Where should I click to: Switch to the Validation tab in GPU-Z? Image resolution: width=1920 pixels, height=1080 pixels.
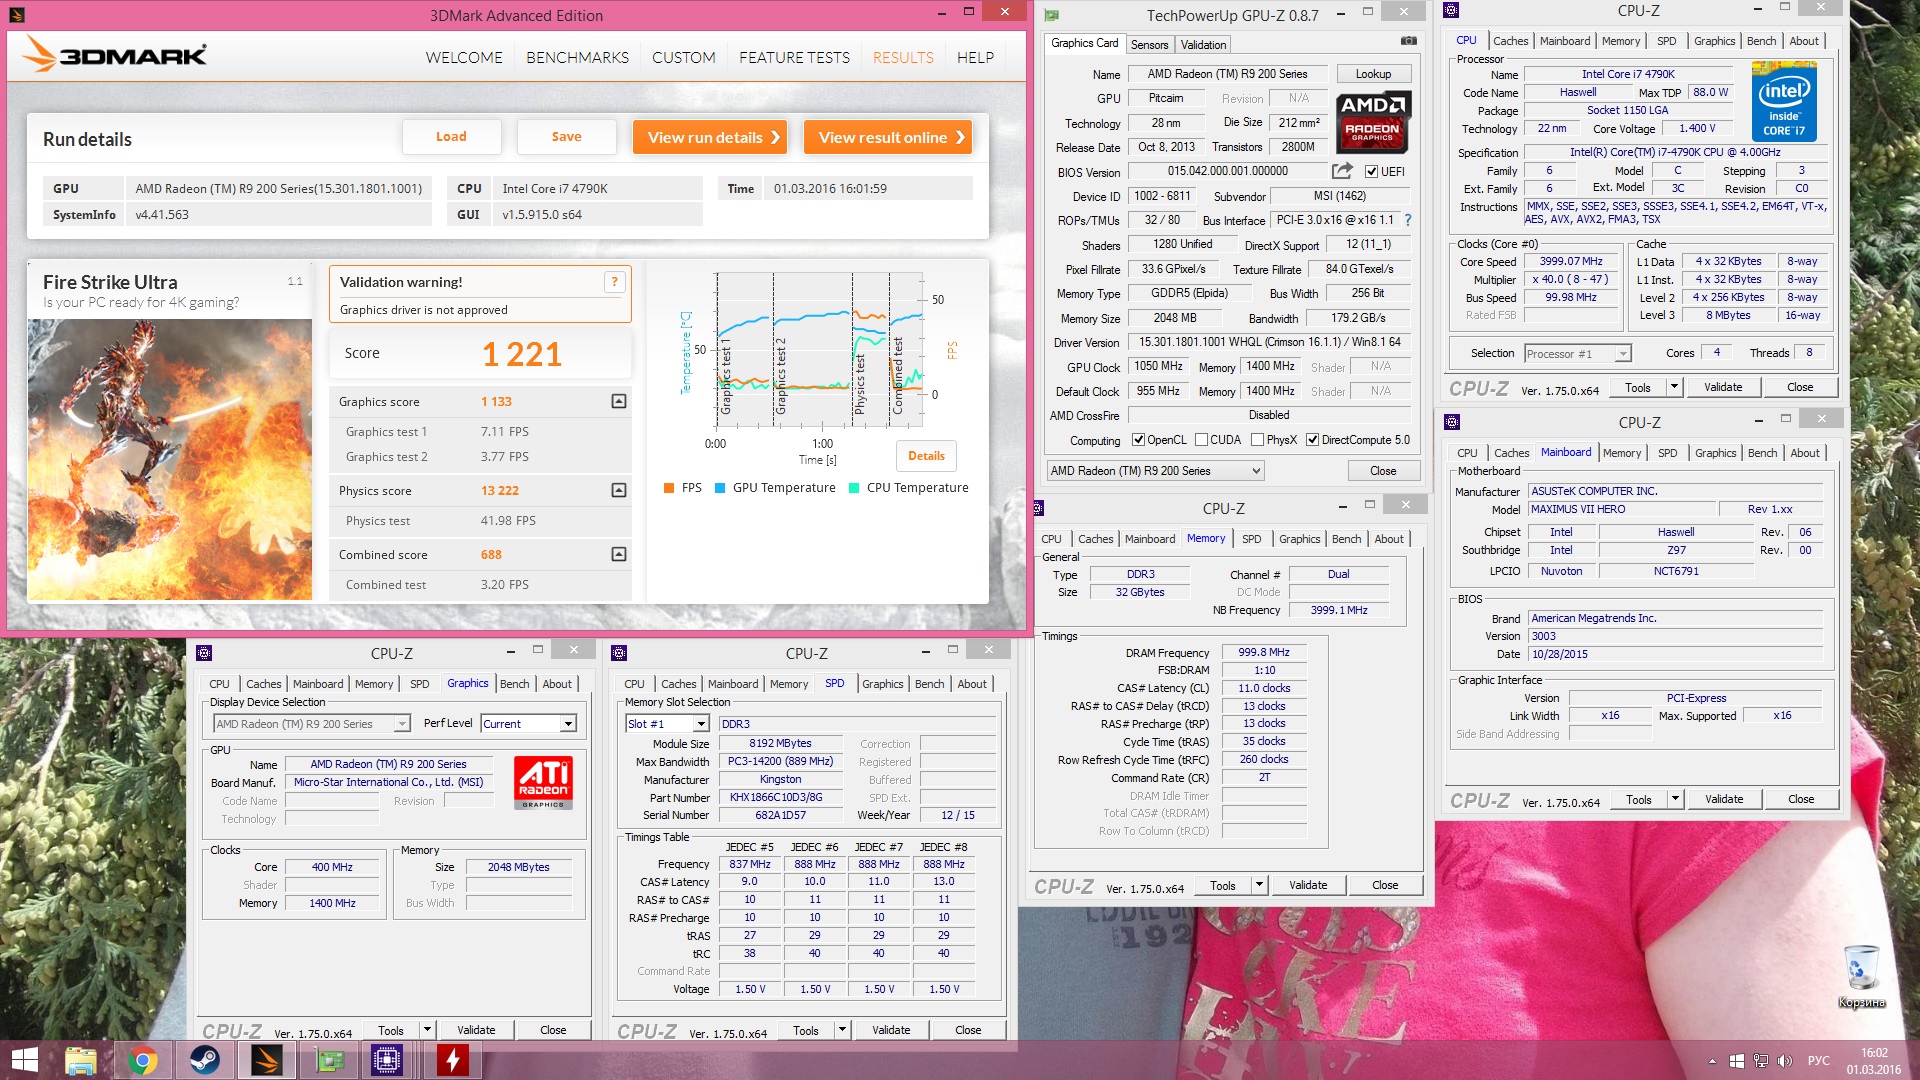click(x=1203, y=45)
